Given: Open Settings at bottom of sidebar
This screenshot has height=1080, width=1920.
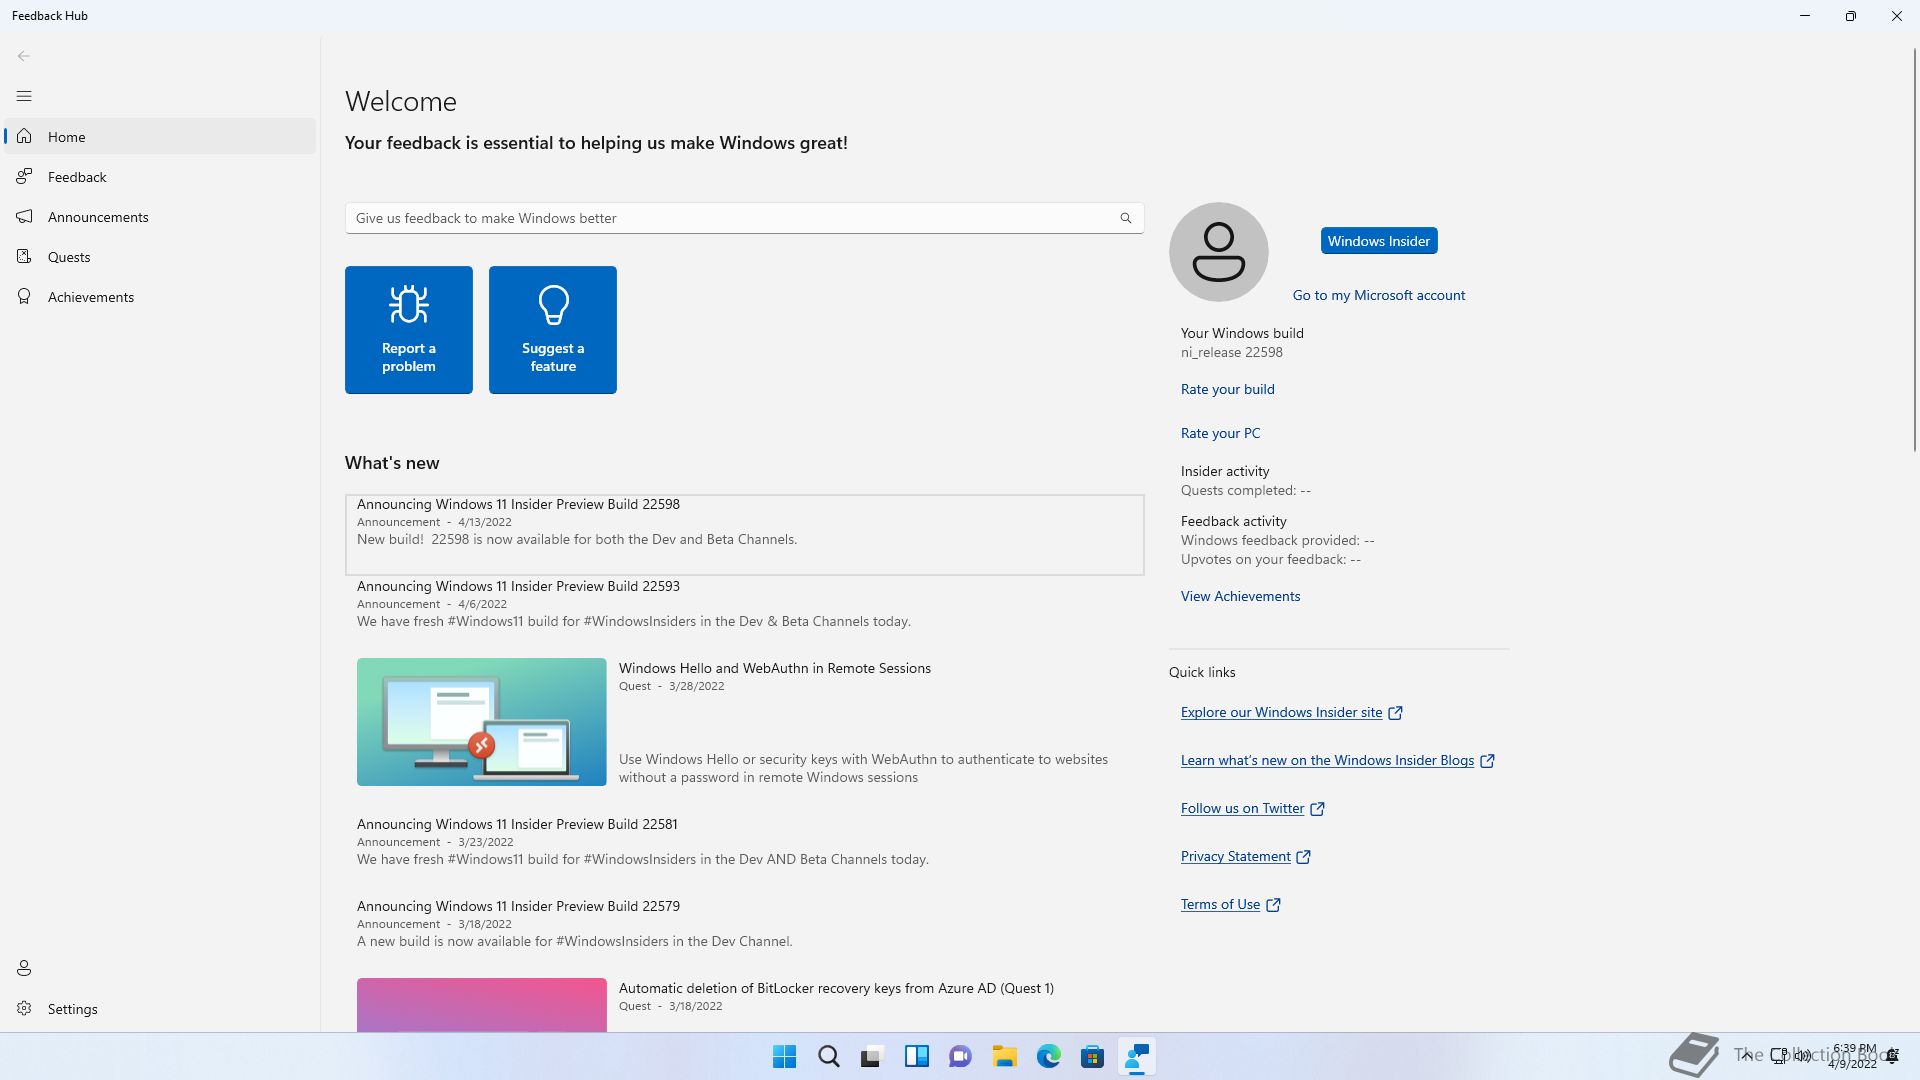Looking at the screenshot, I should click(160, 1009).
